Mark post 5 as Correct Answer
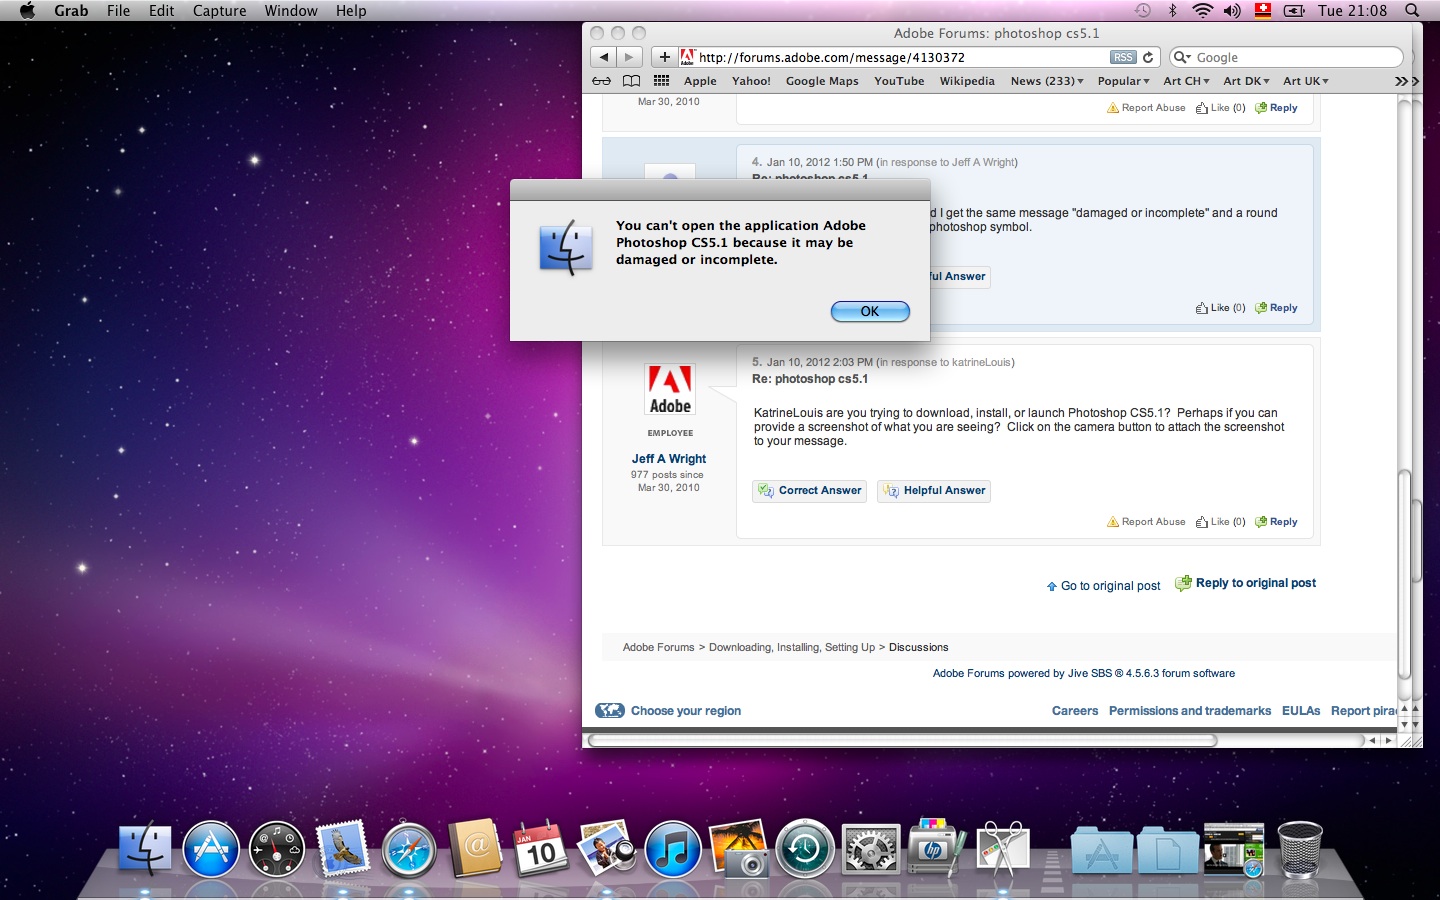 pyautogui.click(x=809, y=491)
